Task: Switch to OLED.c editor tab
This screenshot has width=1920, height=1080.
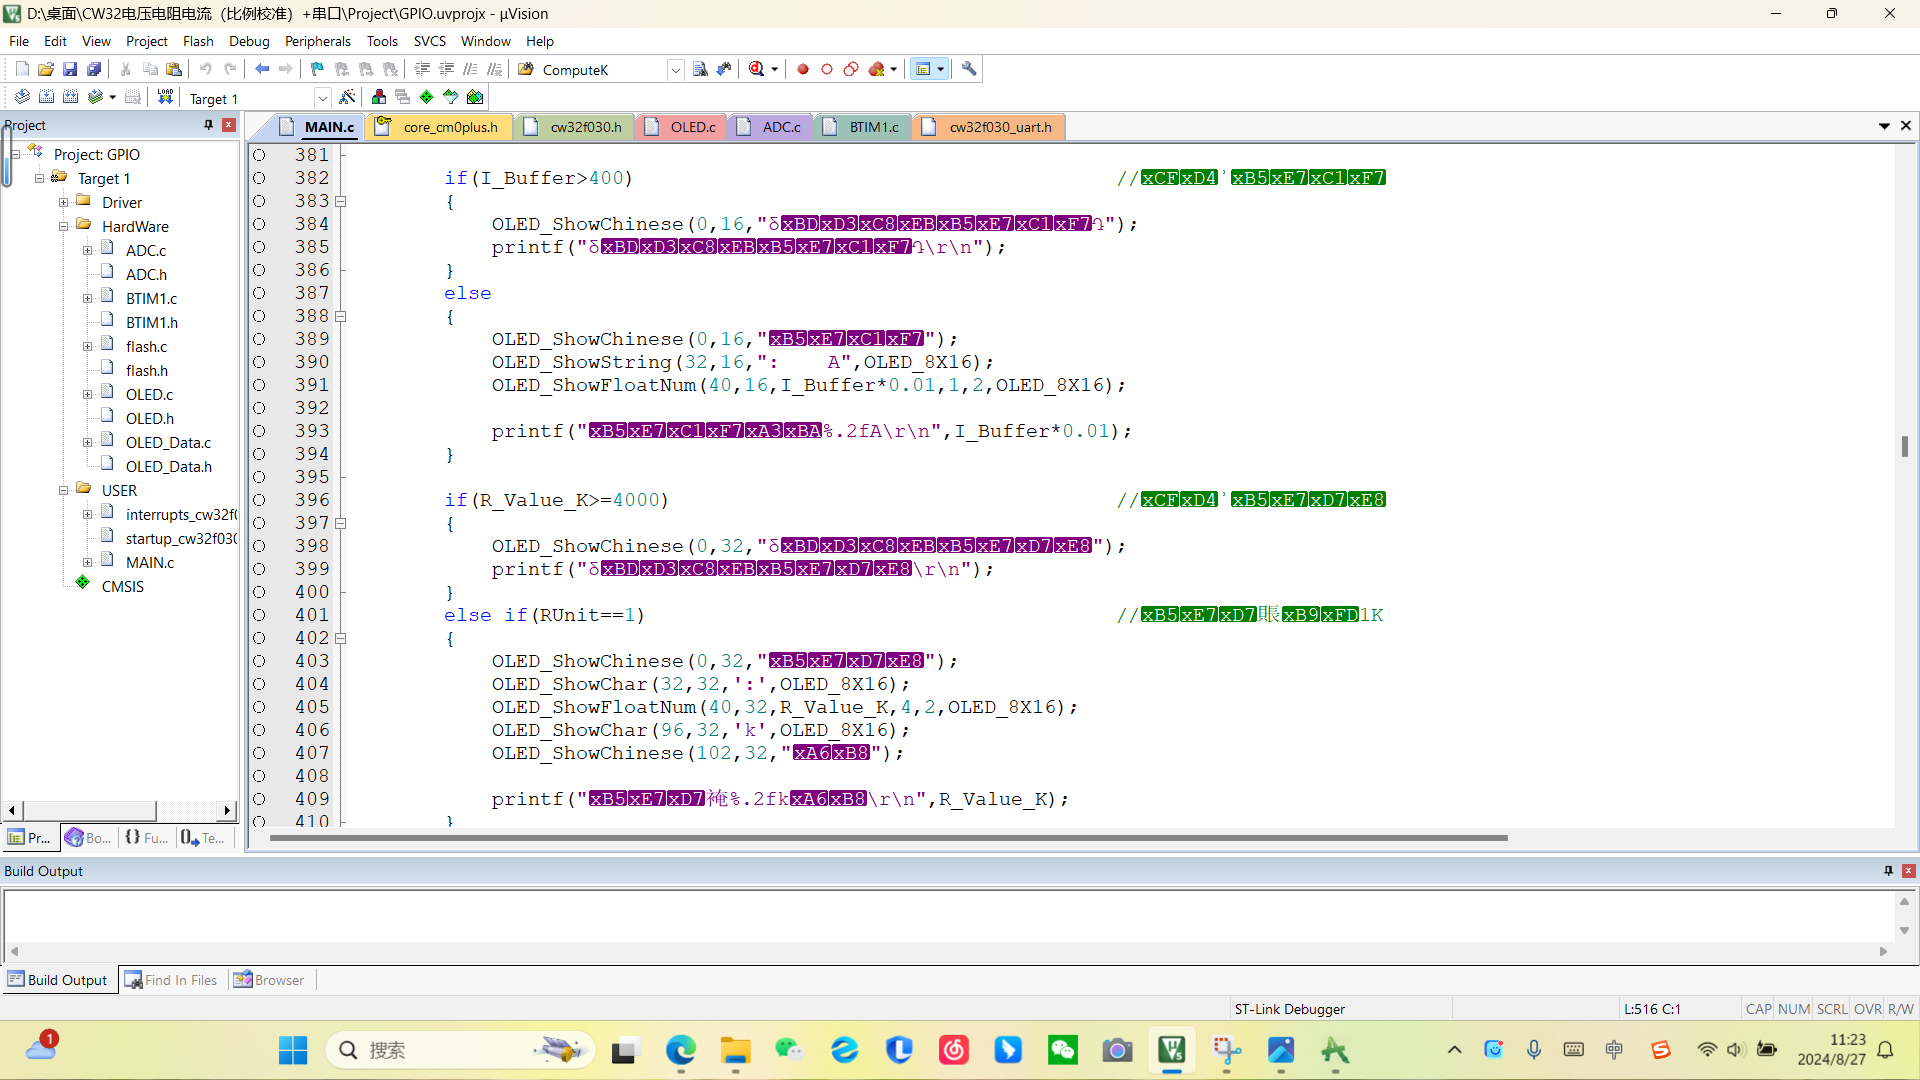Action: pos(682,127)
